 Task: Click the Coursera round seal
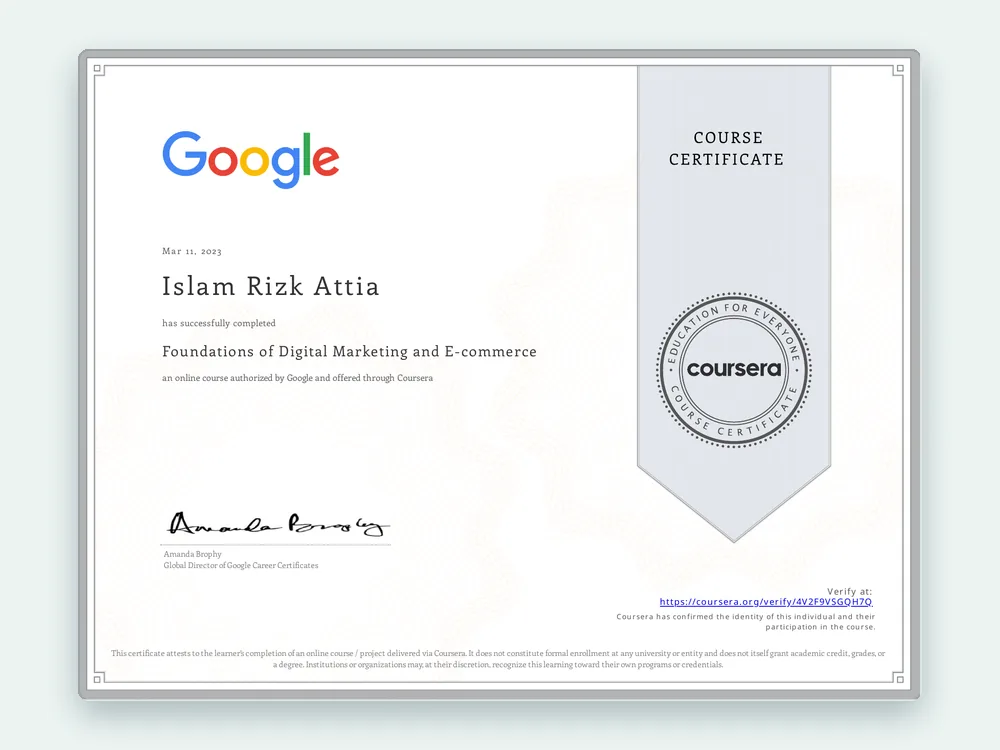click(733, 370)
